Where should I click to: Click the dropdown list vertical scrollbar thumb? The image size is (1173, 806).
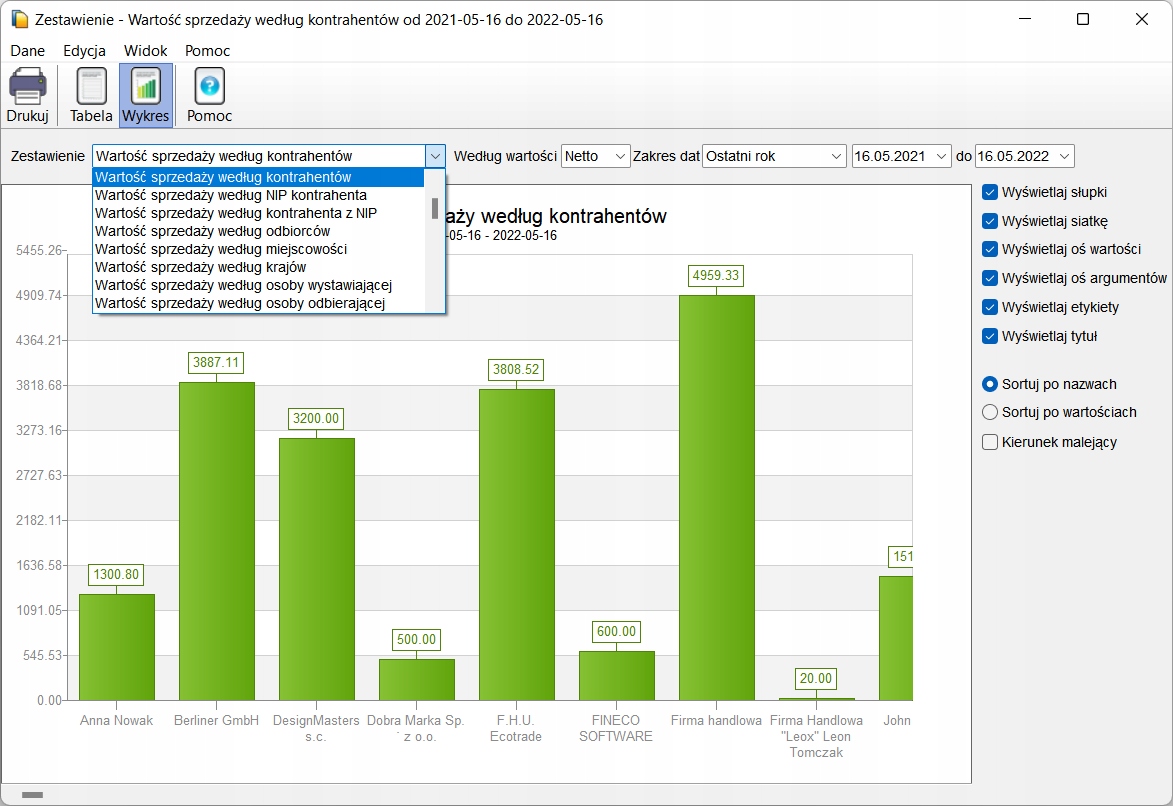tap(434, 208)
